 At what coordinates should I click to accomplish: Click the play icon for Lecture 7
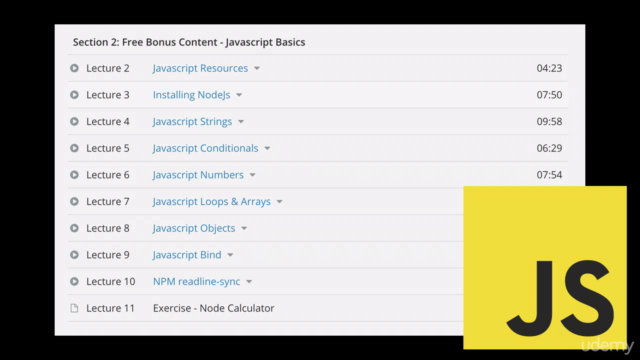pyautogui.click(x=74, y=202)
